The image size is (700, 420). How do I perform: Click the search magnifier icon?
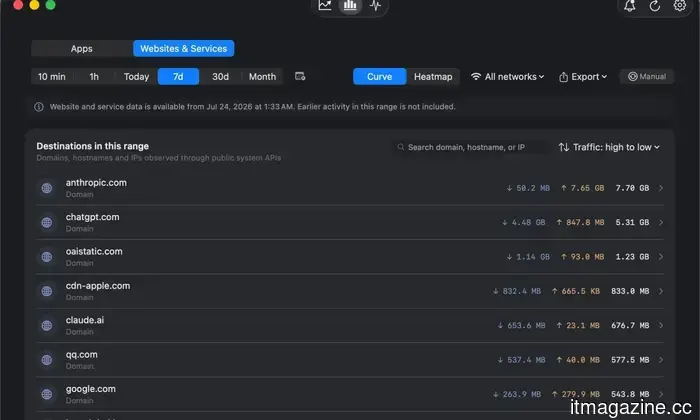(400, 147)
